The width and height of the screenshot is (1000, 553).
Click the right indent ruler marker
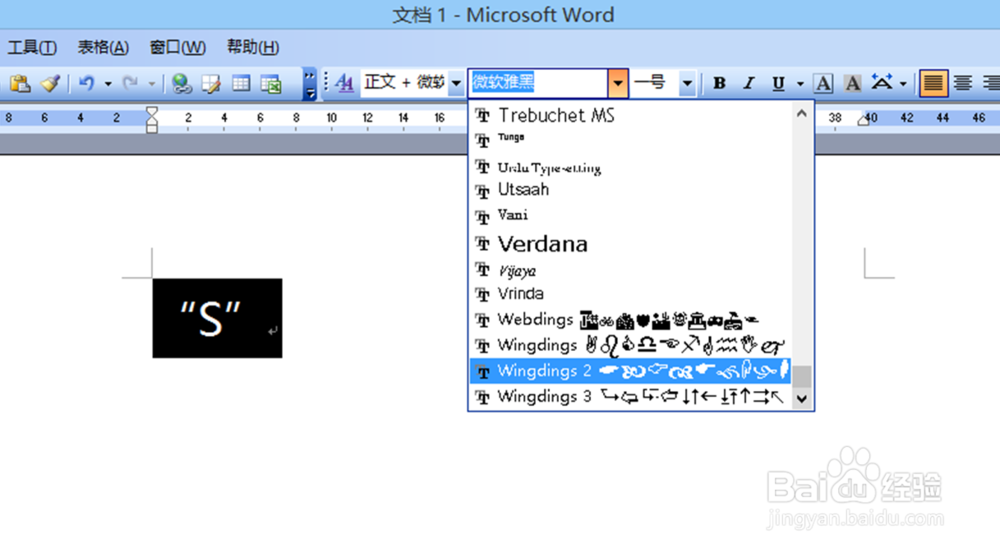click(x=863, y=121)
